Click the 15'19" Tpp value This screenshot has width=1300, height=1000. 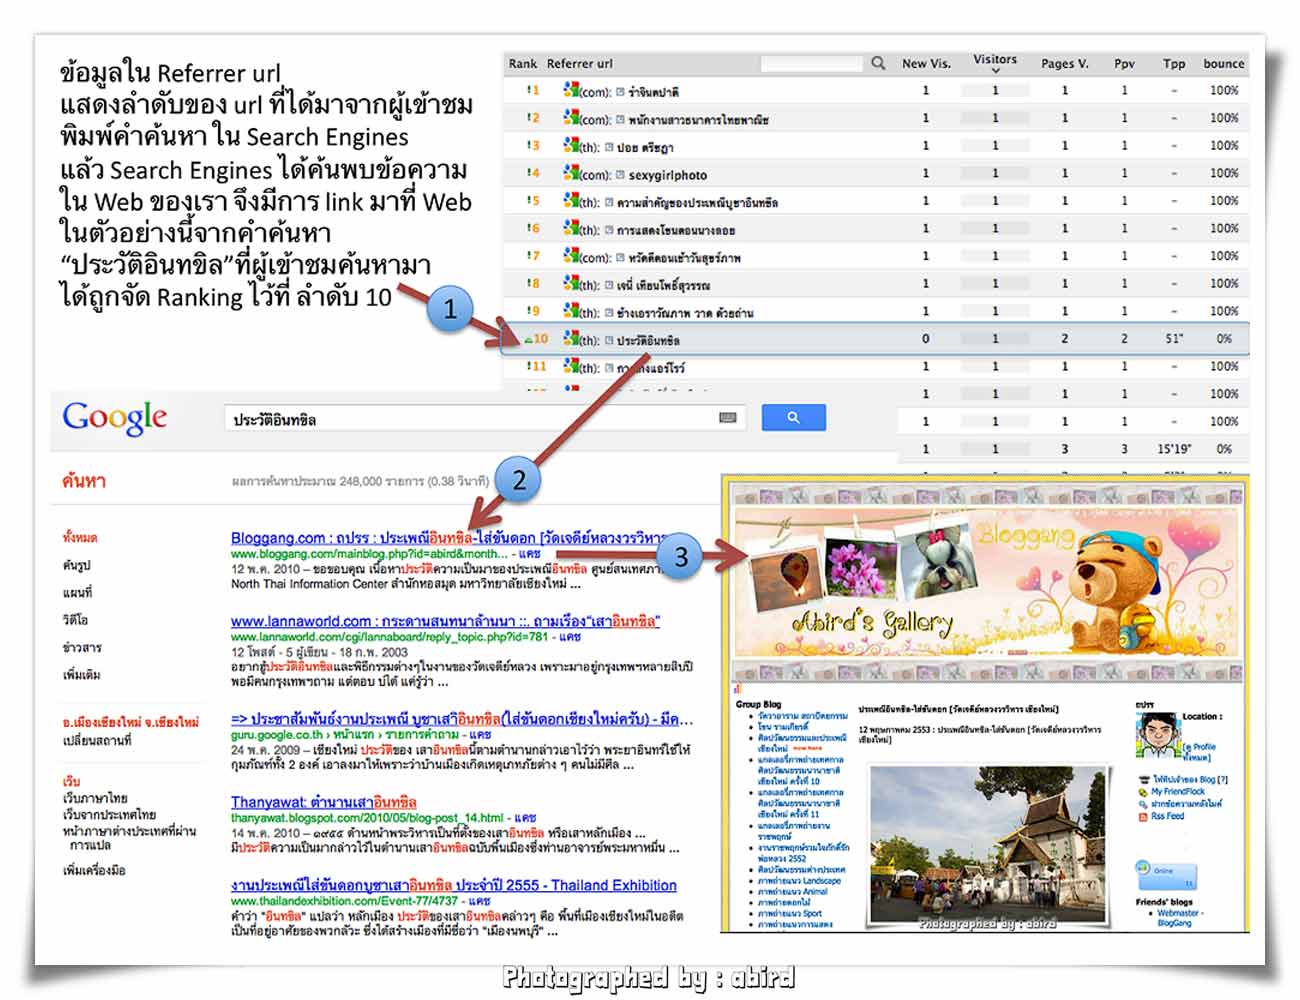tap(1174, 449)
